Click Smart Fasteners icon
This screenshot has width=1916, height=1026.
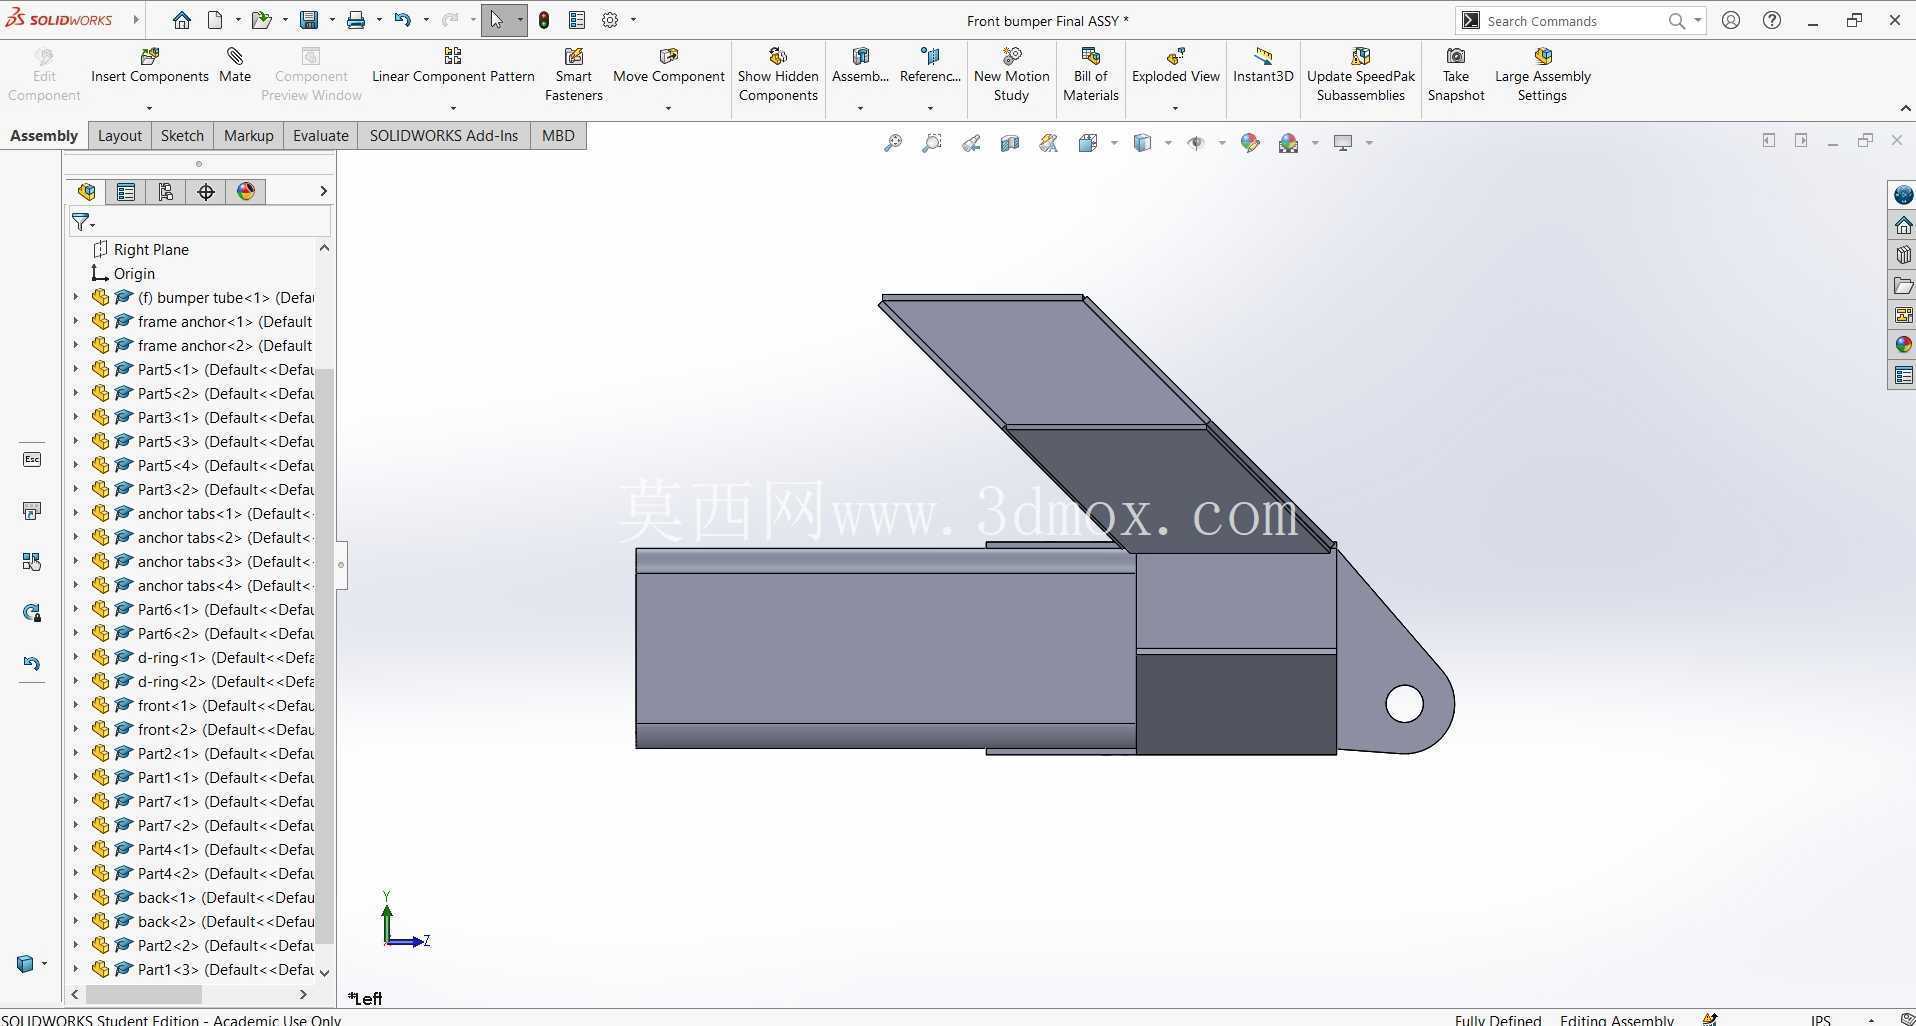[574, 56]
